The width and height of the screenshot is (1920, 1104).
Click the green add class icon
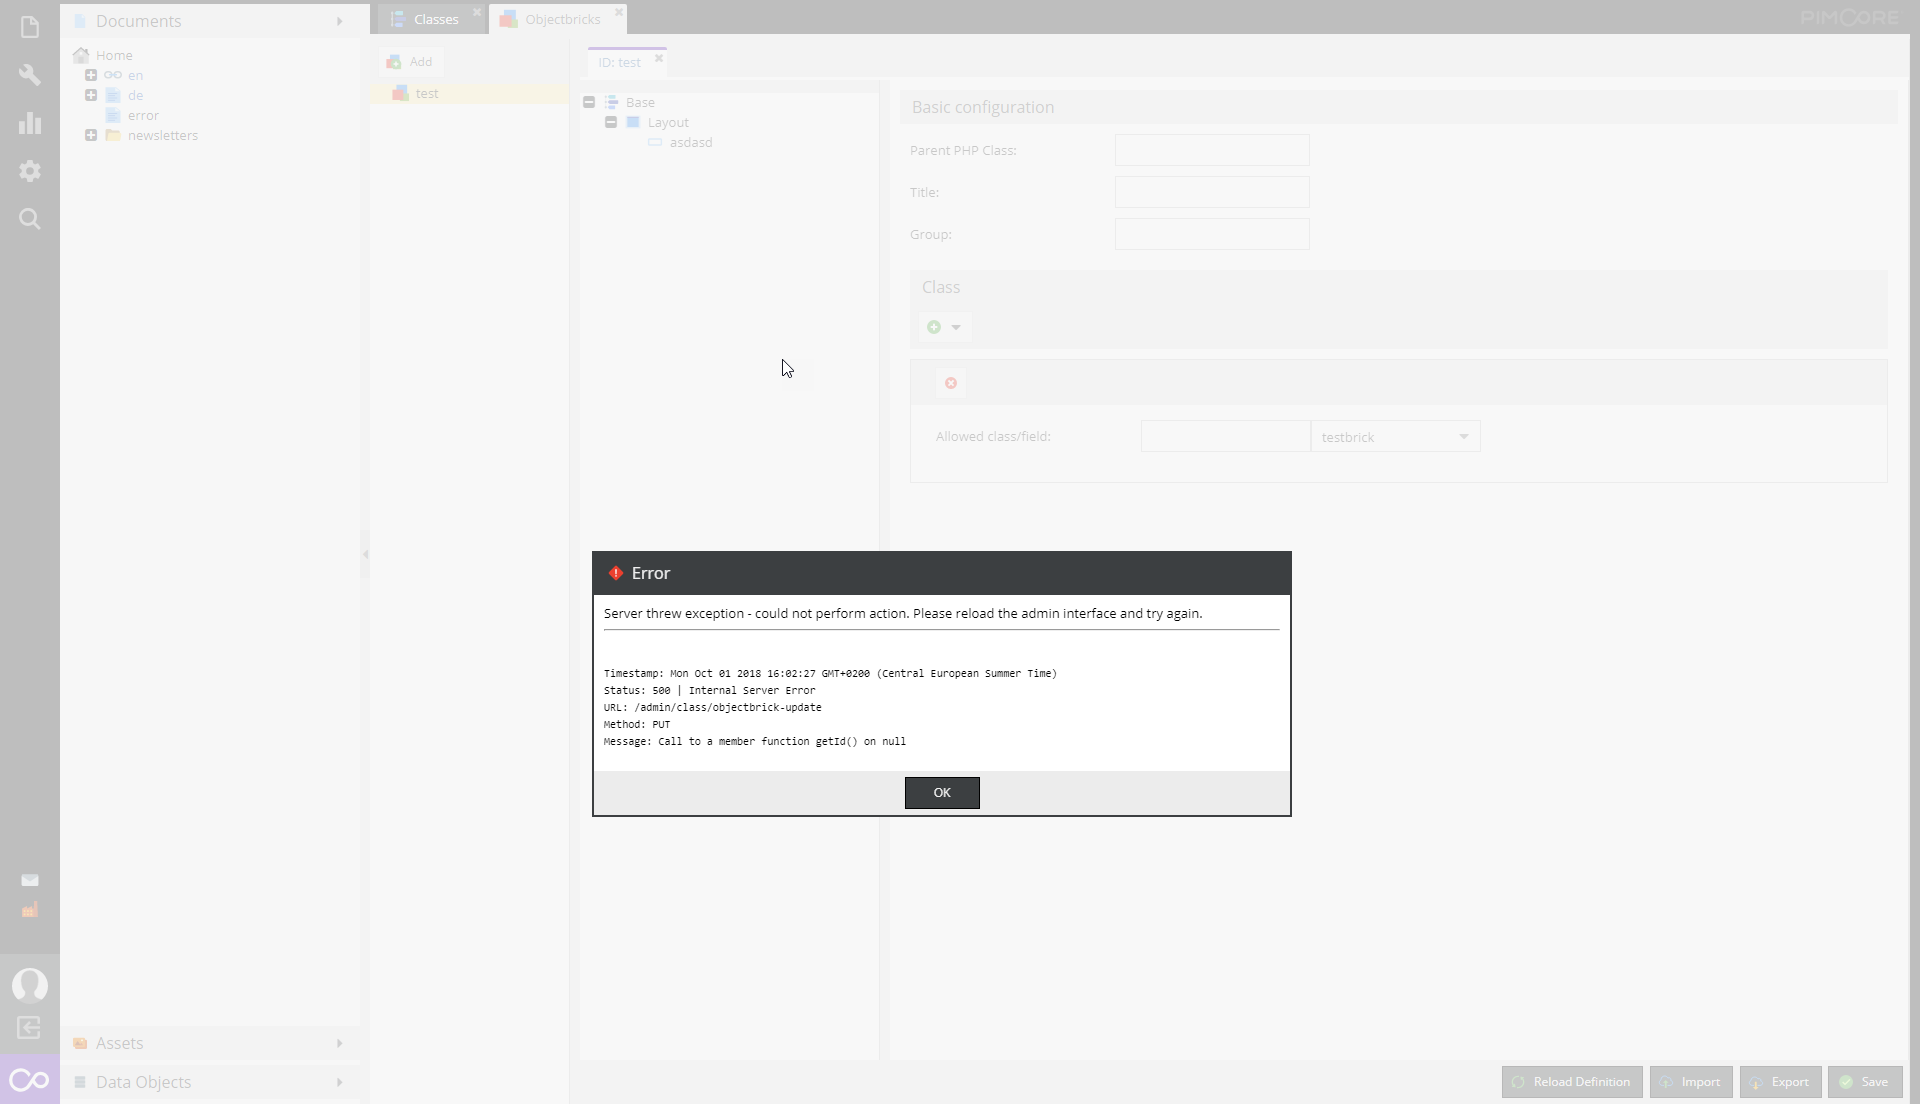point(934,327)
